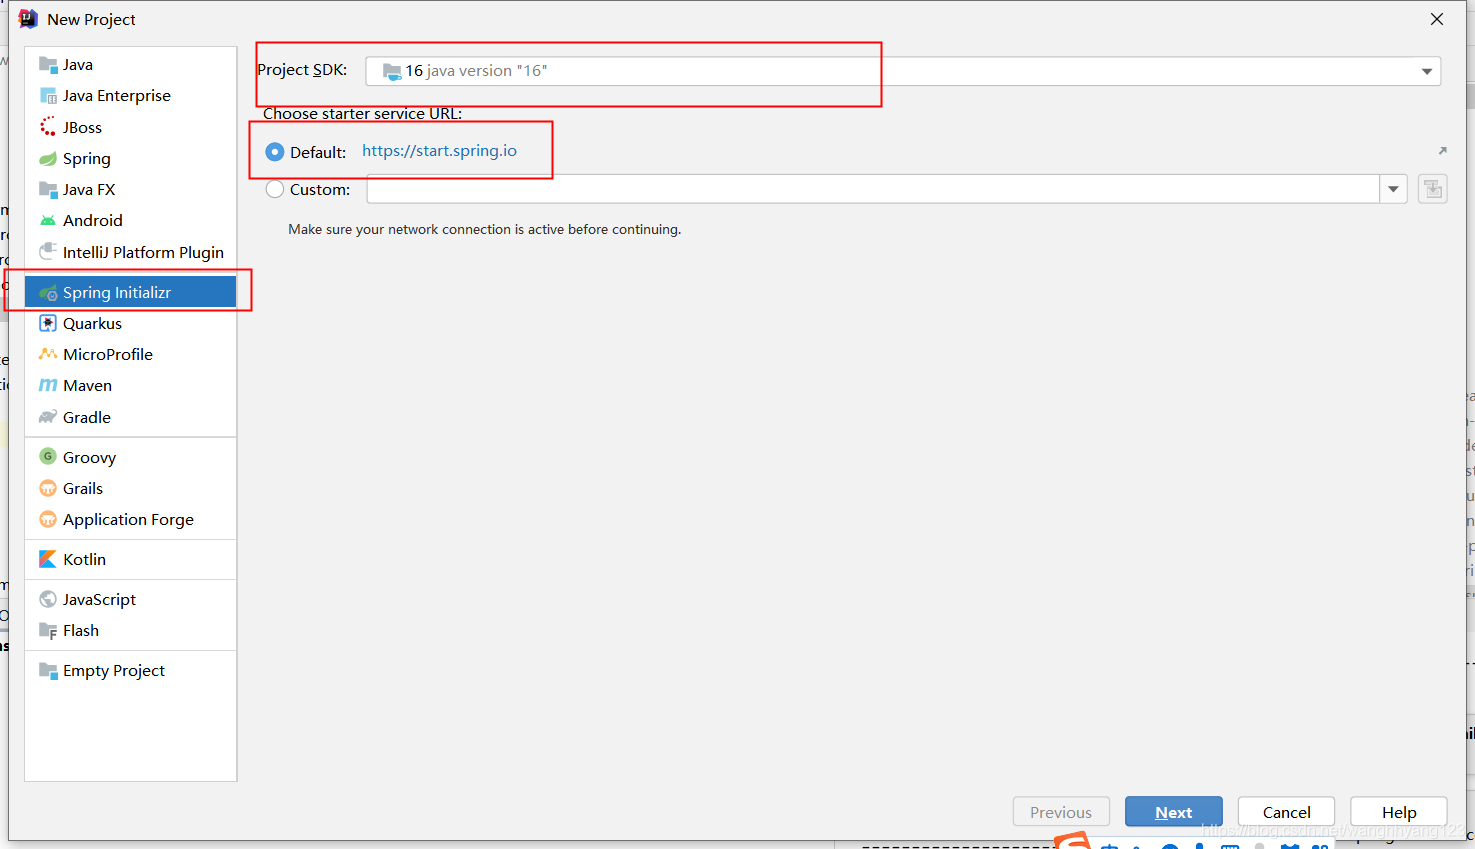Click the MicroProfile icon
Viewport: 1475px width, 849px height.
[48, 355]
